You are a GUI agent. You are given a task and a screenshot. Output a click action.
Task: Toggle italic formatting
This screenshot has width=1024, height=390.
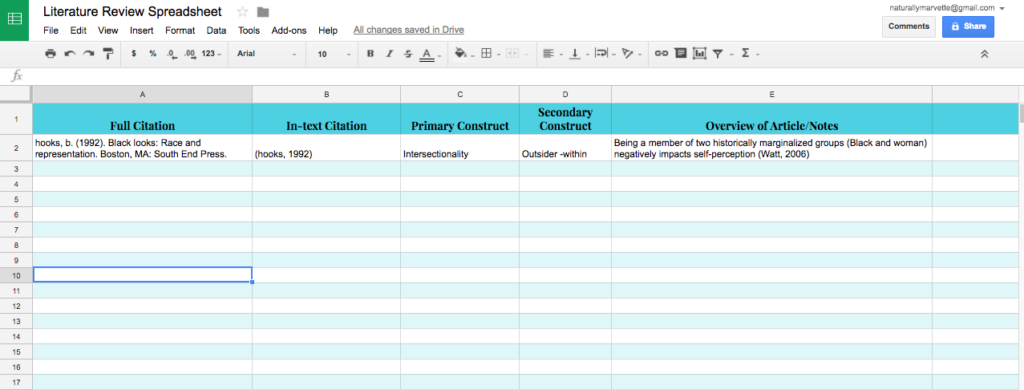click(x=389, y=54)
